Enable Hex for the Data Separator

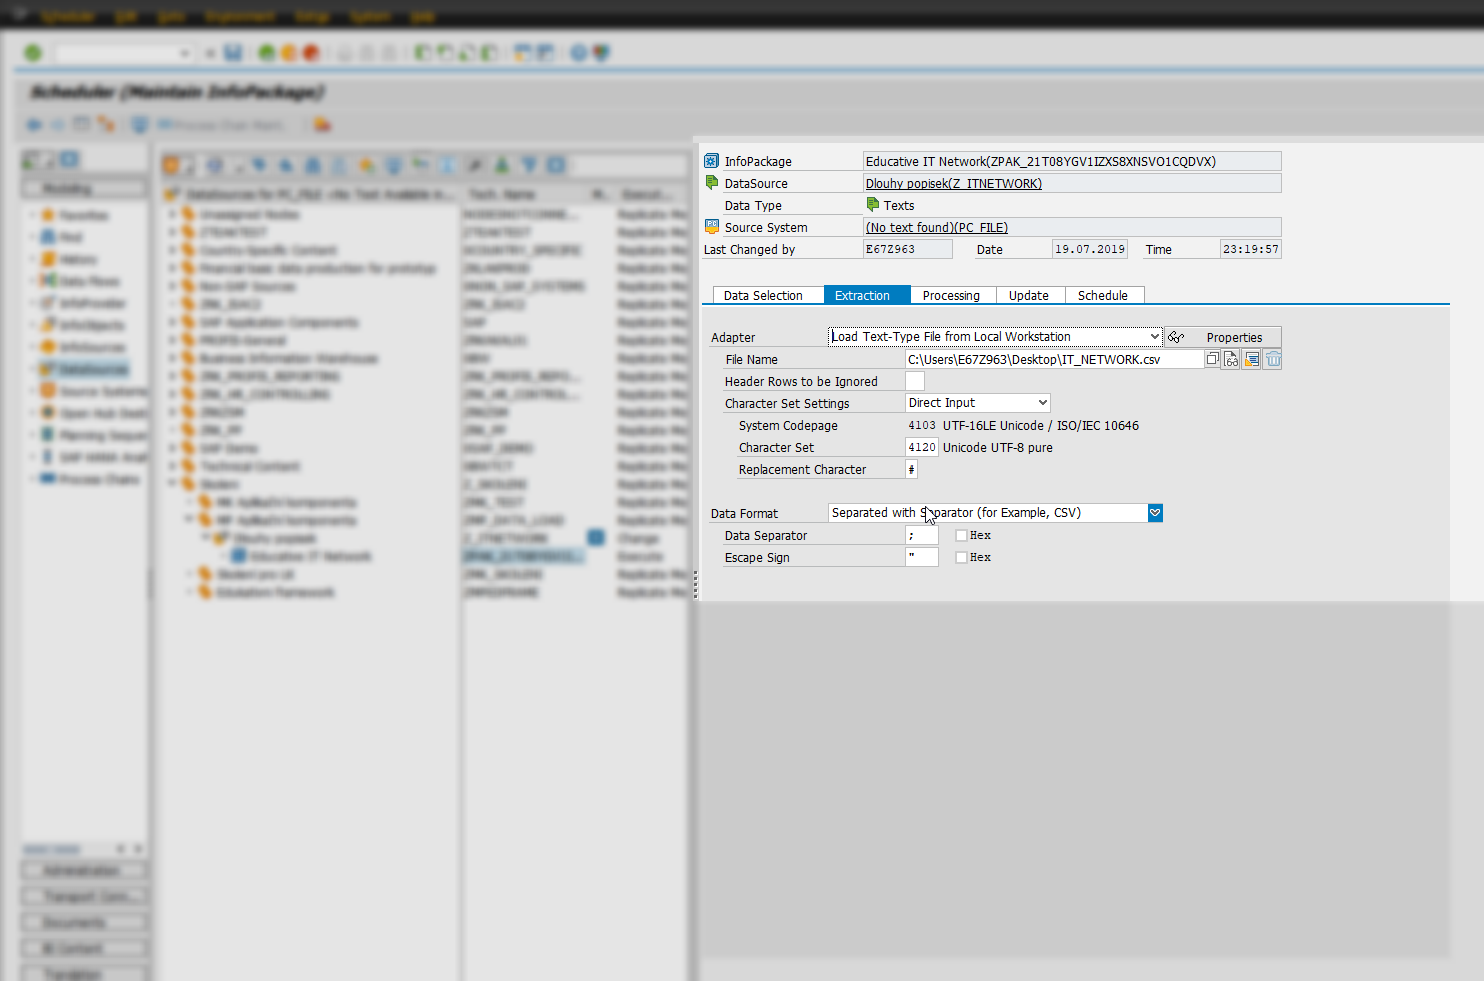(960, 535)
